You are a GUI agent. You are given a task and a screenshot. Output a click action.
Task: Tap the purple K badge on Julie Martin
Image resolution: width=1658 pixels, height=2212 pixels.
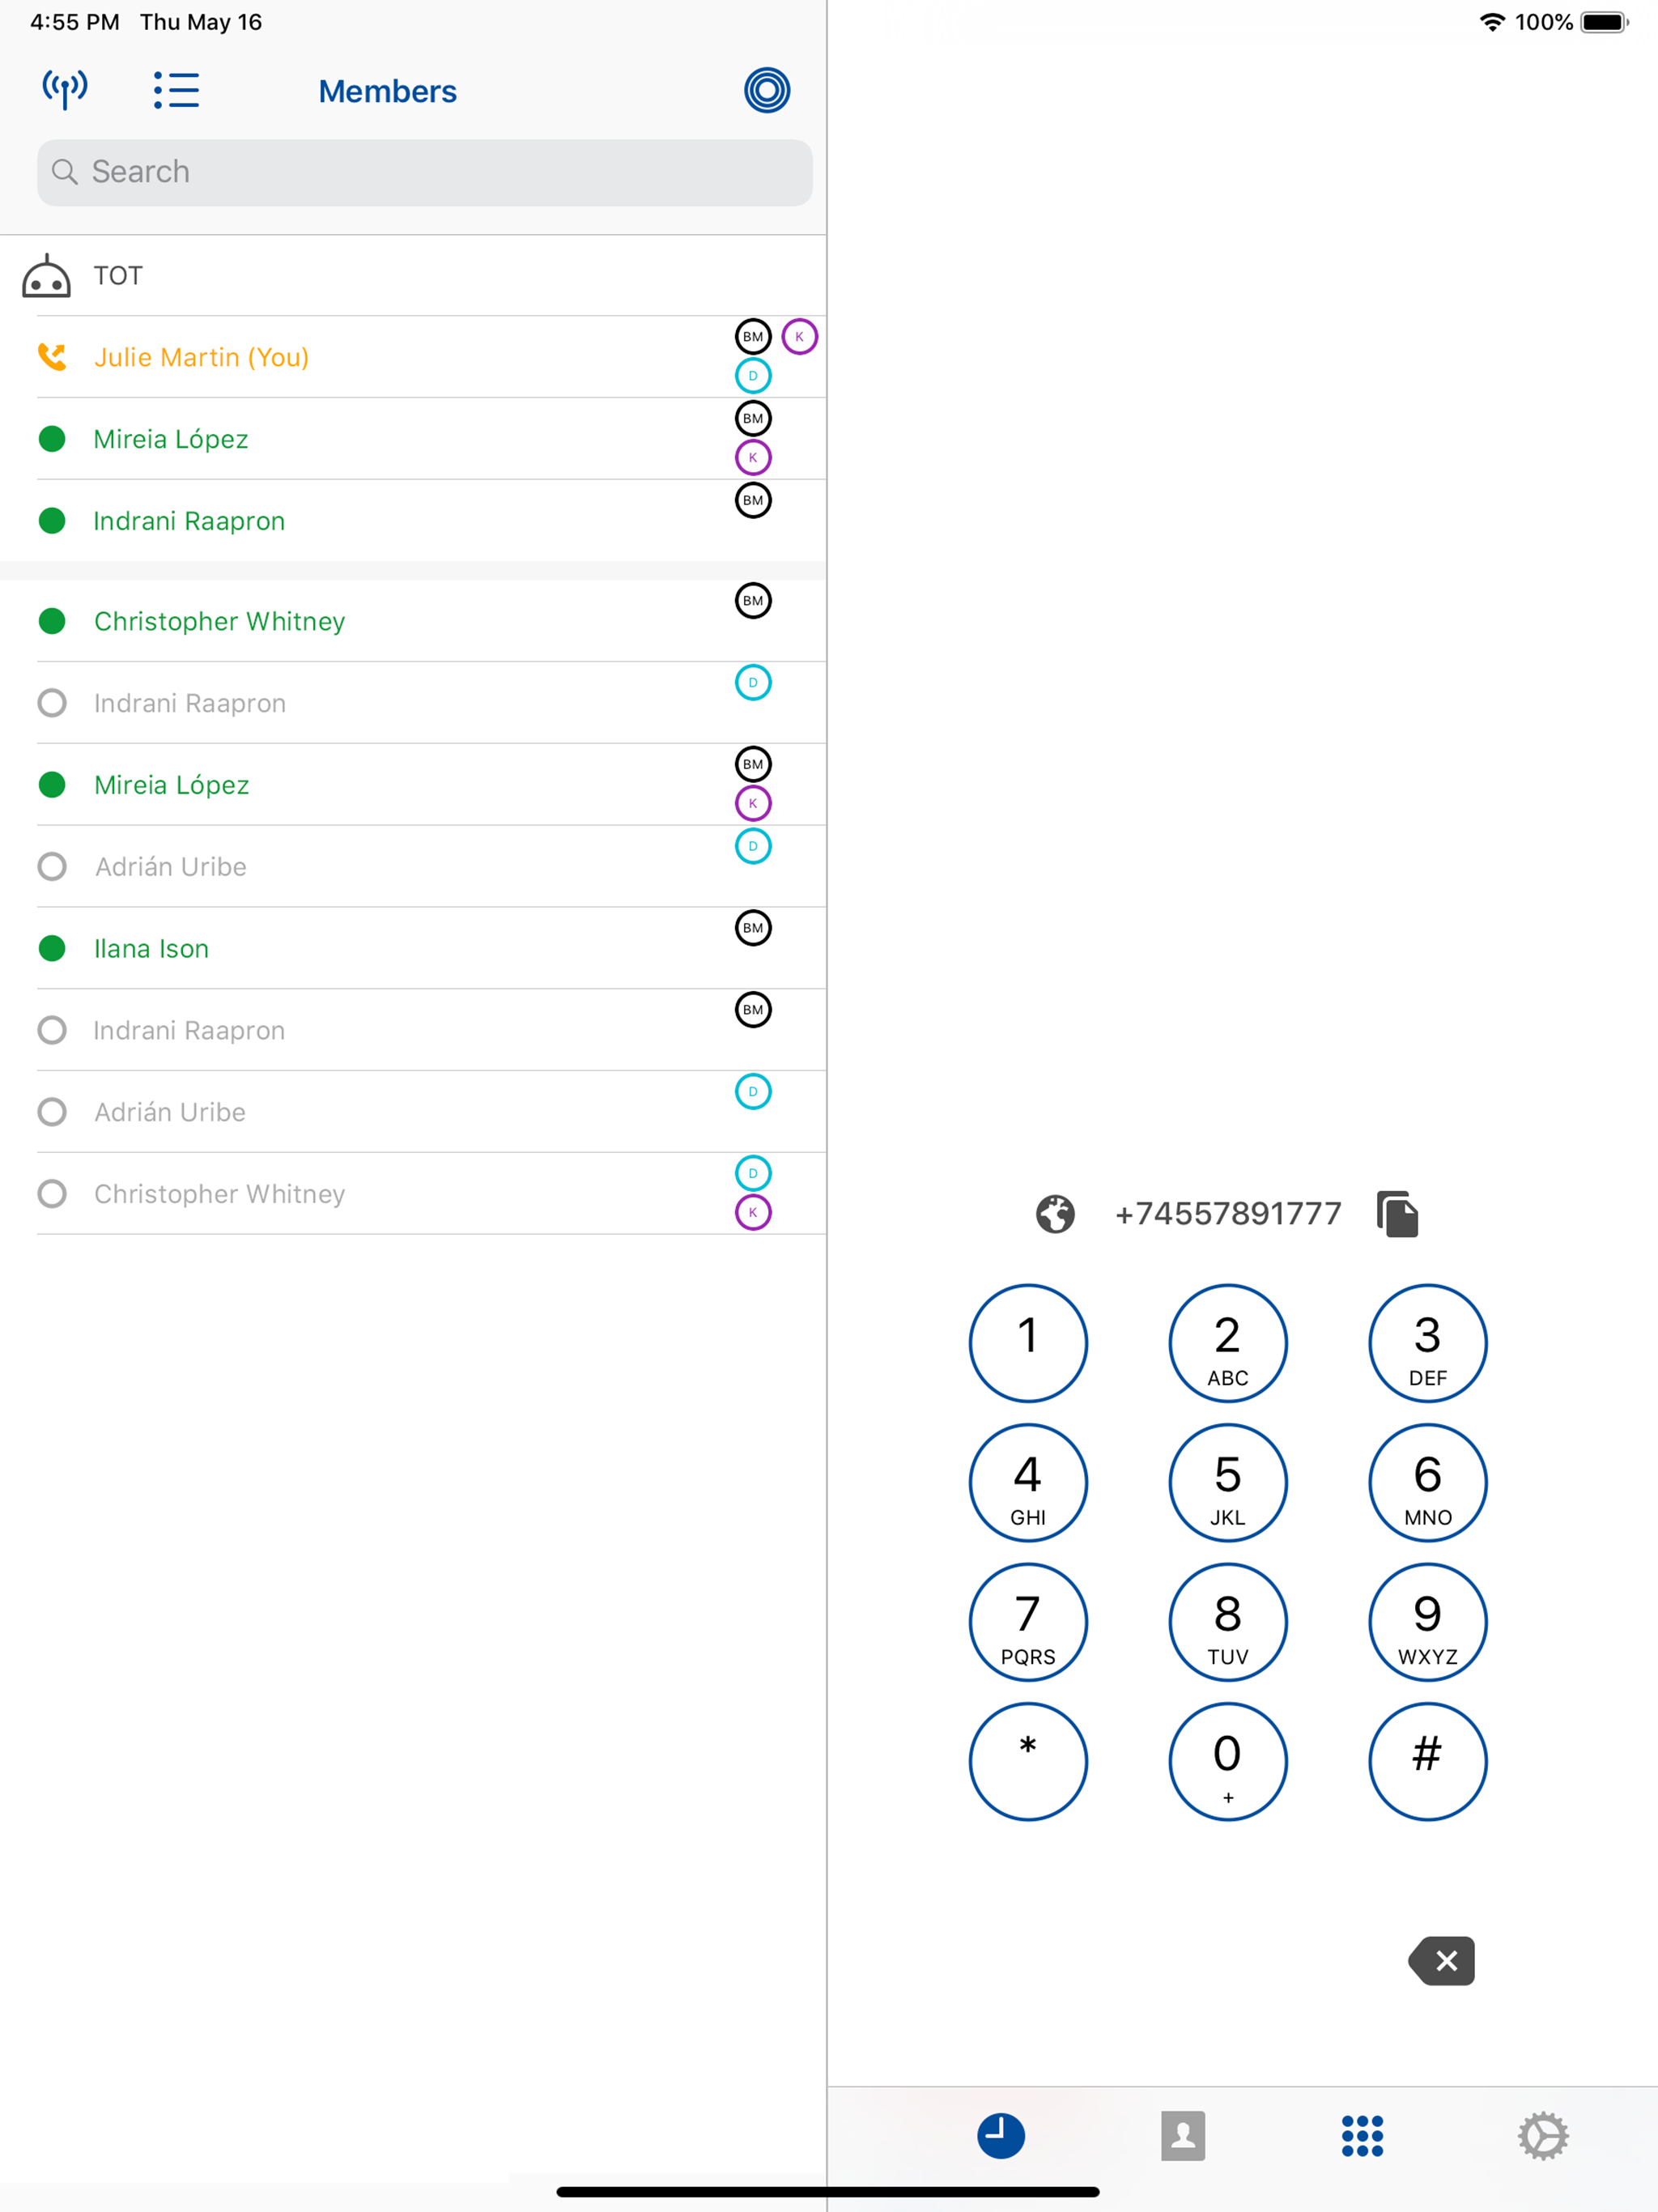799,337
